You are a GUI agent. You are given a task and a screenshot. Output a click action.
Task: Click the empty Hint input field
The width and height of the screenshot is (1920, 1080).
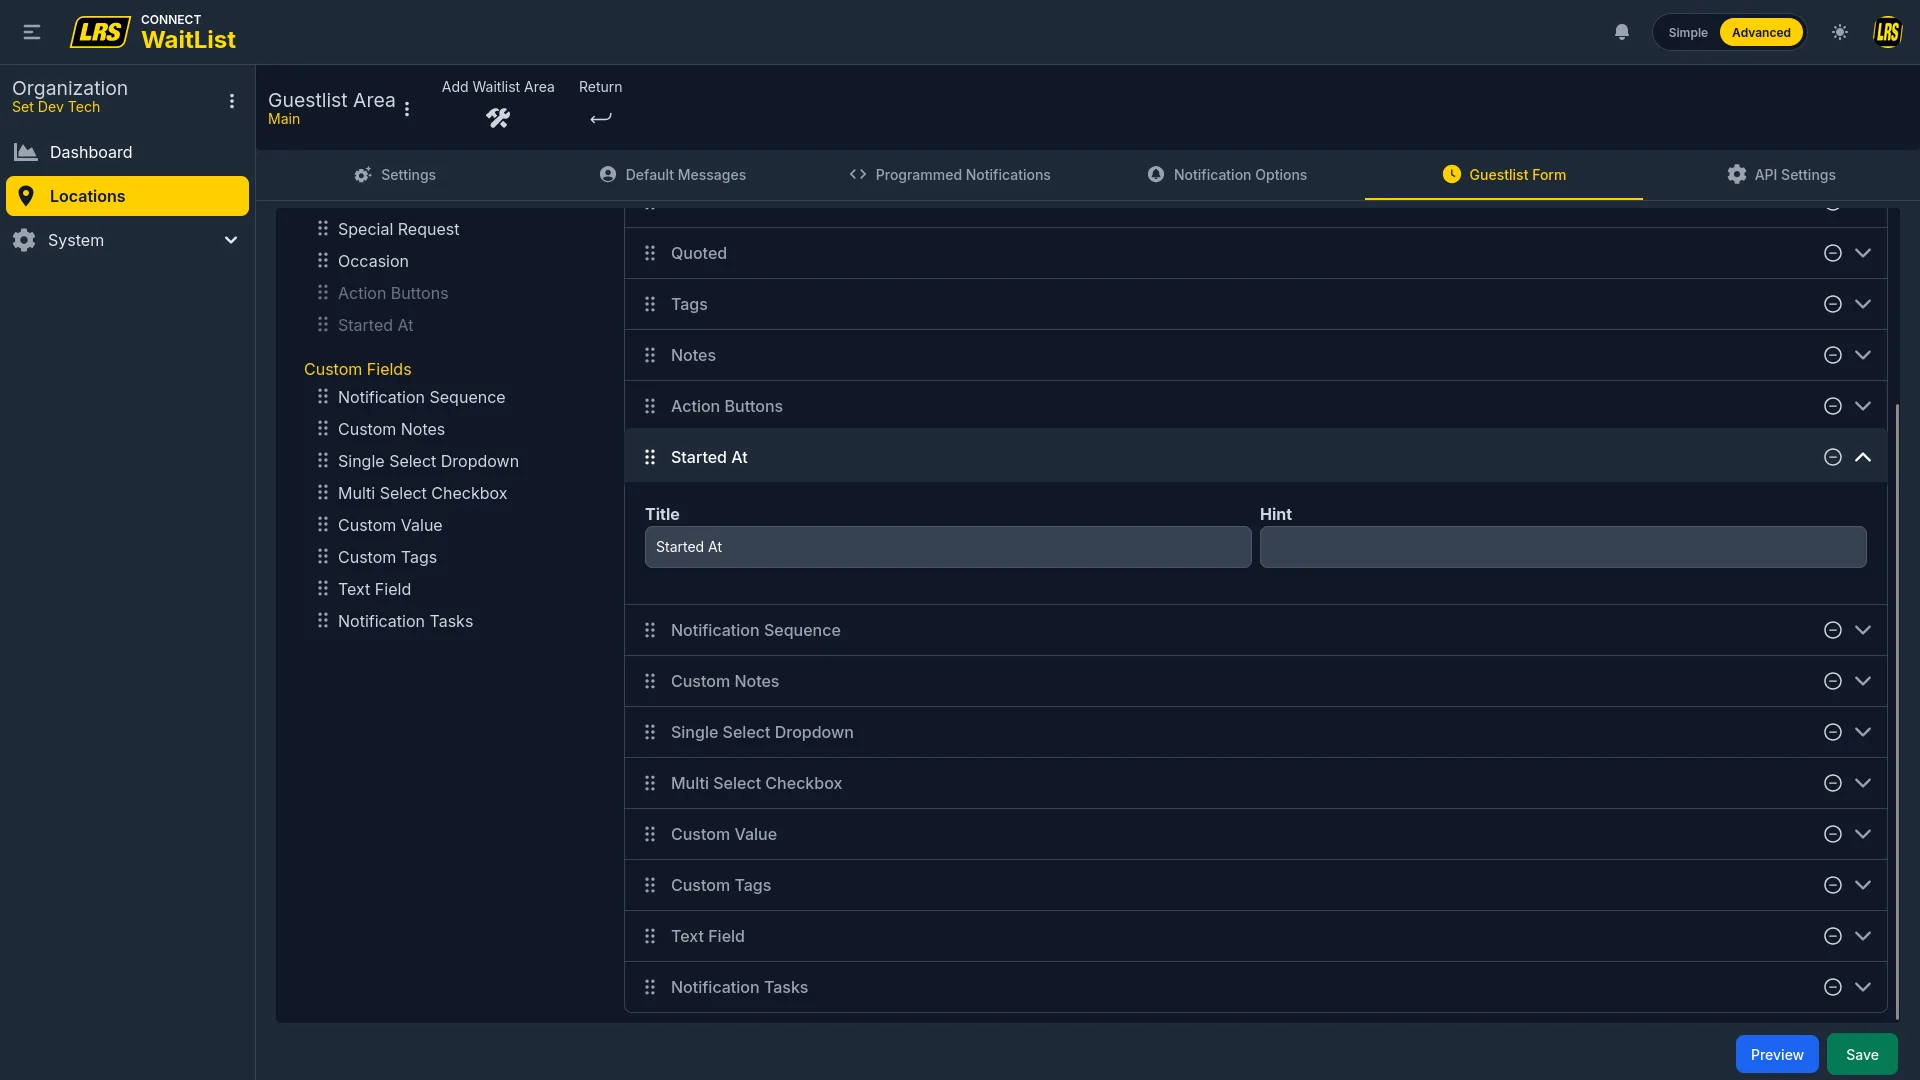pyautogui.click(x=1563, y=547)
